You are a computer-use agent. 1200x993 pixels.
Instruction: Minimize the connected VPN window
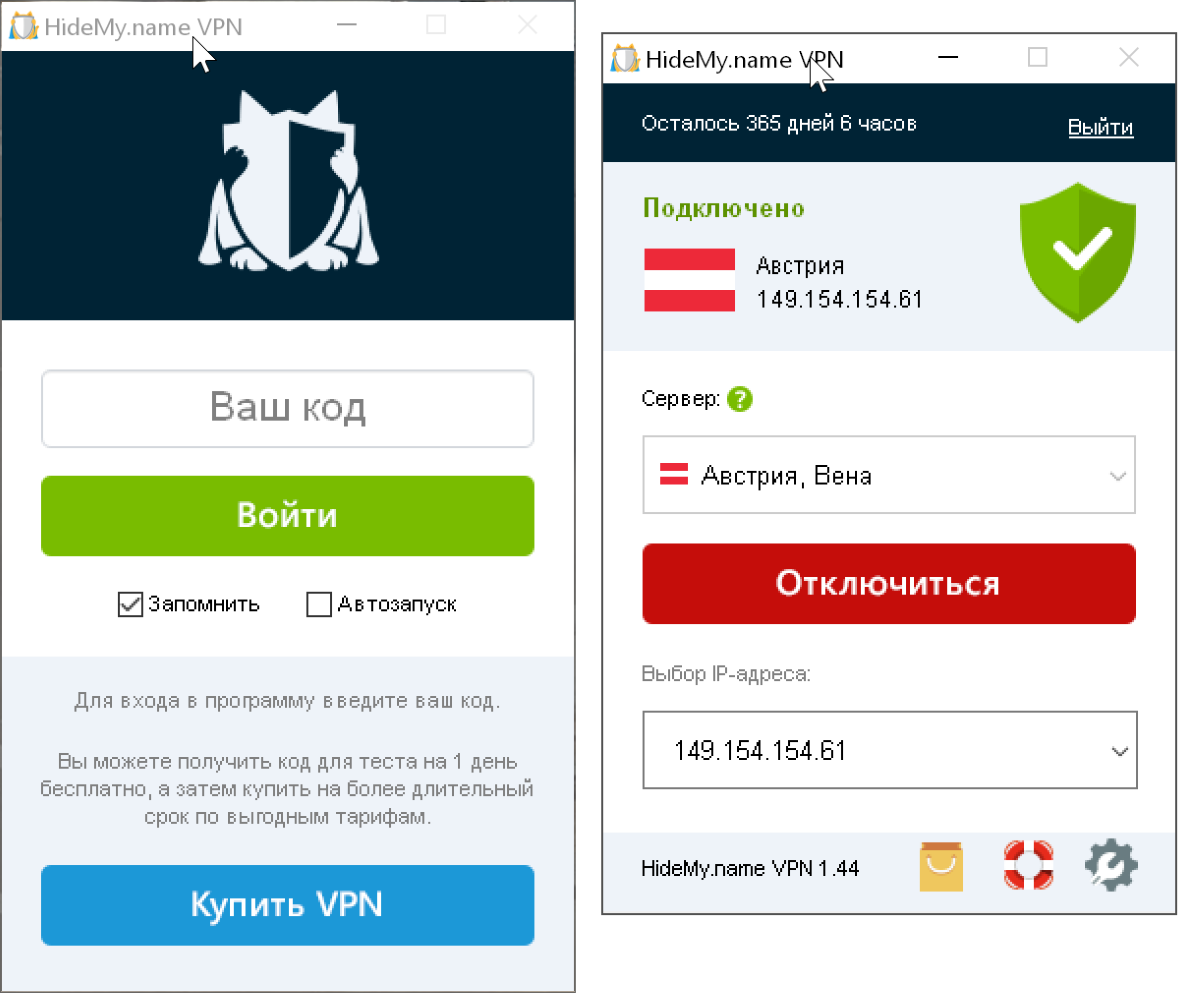[x=948, y=58]
